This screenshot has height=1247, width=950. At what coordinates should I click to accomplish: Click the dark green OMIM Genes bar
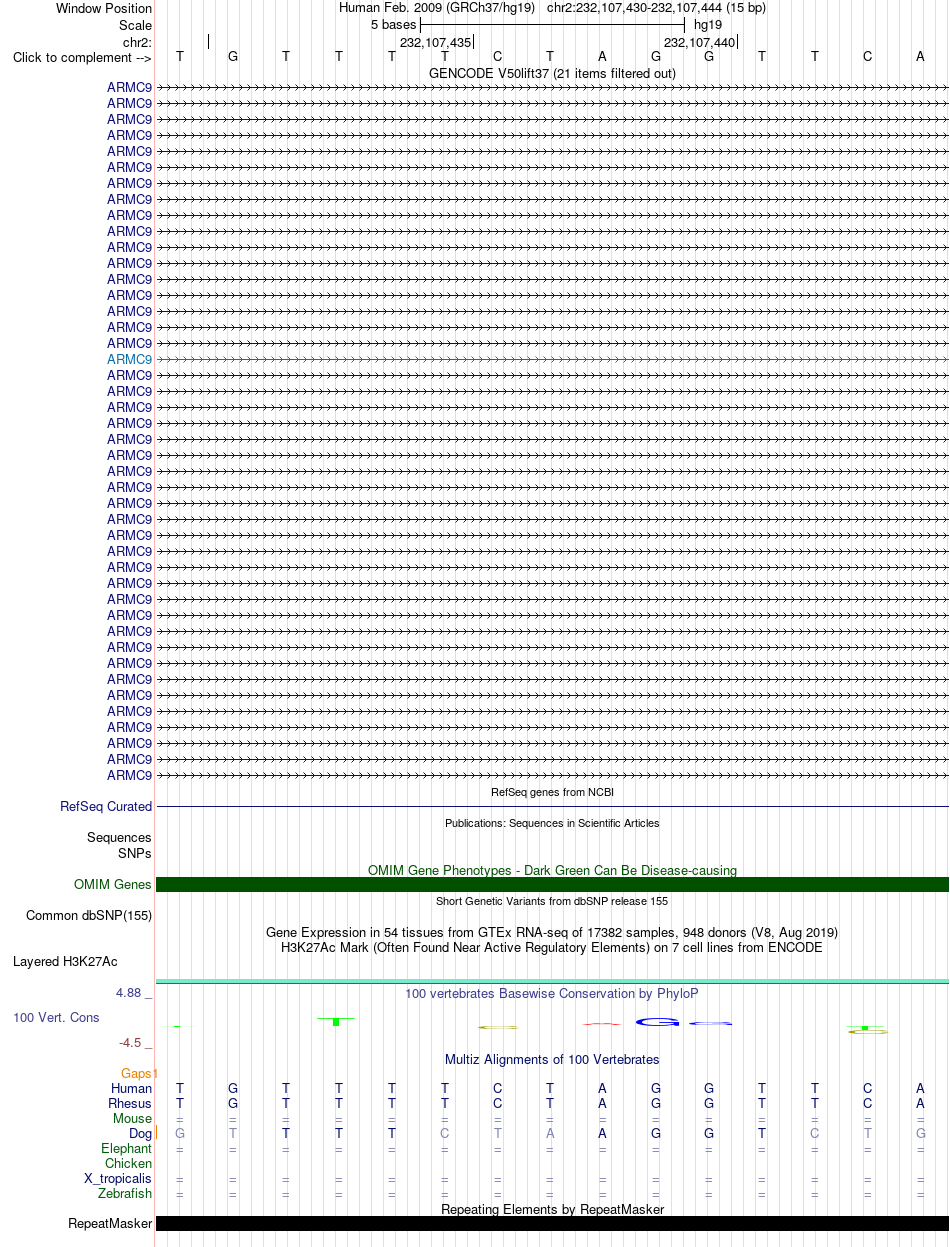point(552,884)
